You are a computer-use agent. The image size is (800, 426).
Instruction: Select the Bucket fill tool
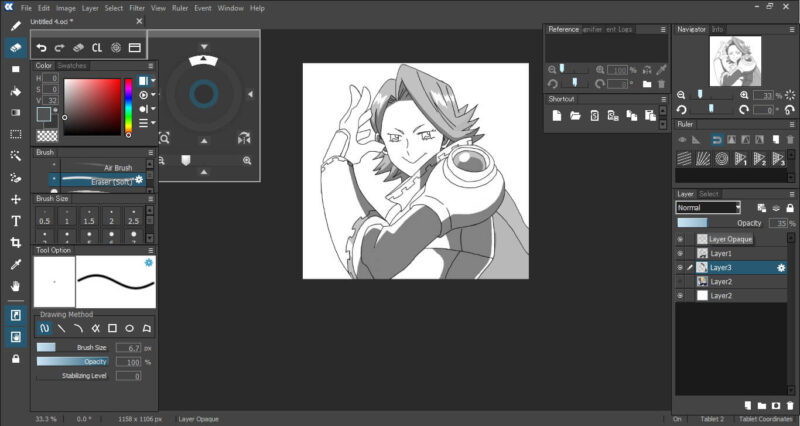click(15, 91)
